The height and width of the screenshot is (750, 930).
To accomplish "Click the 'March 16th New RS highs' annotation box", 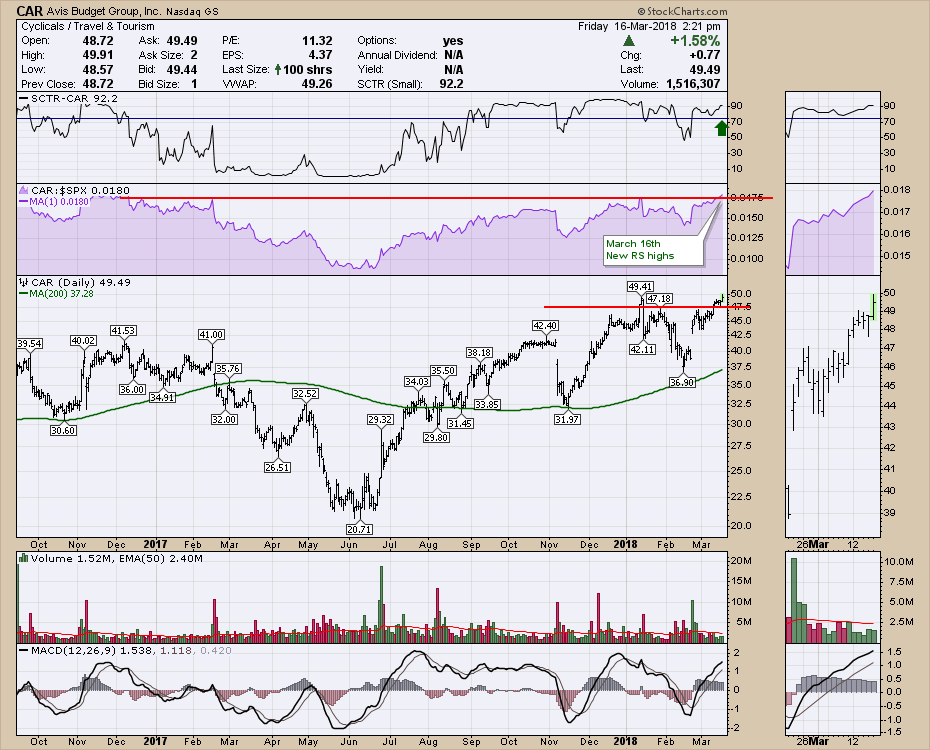I will pyautogui.click(x=653, y=250).
